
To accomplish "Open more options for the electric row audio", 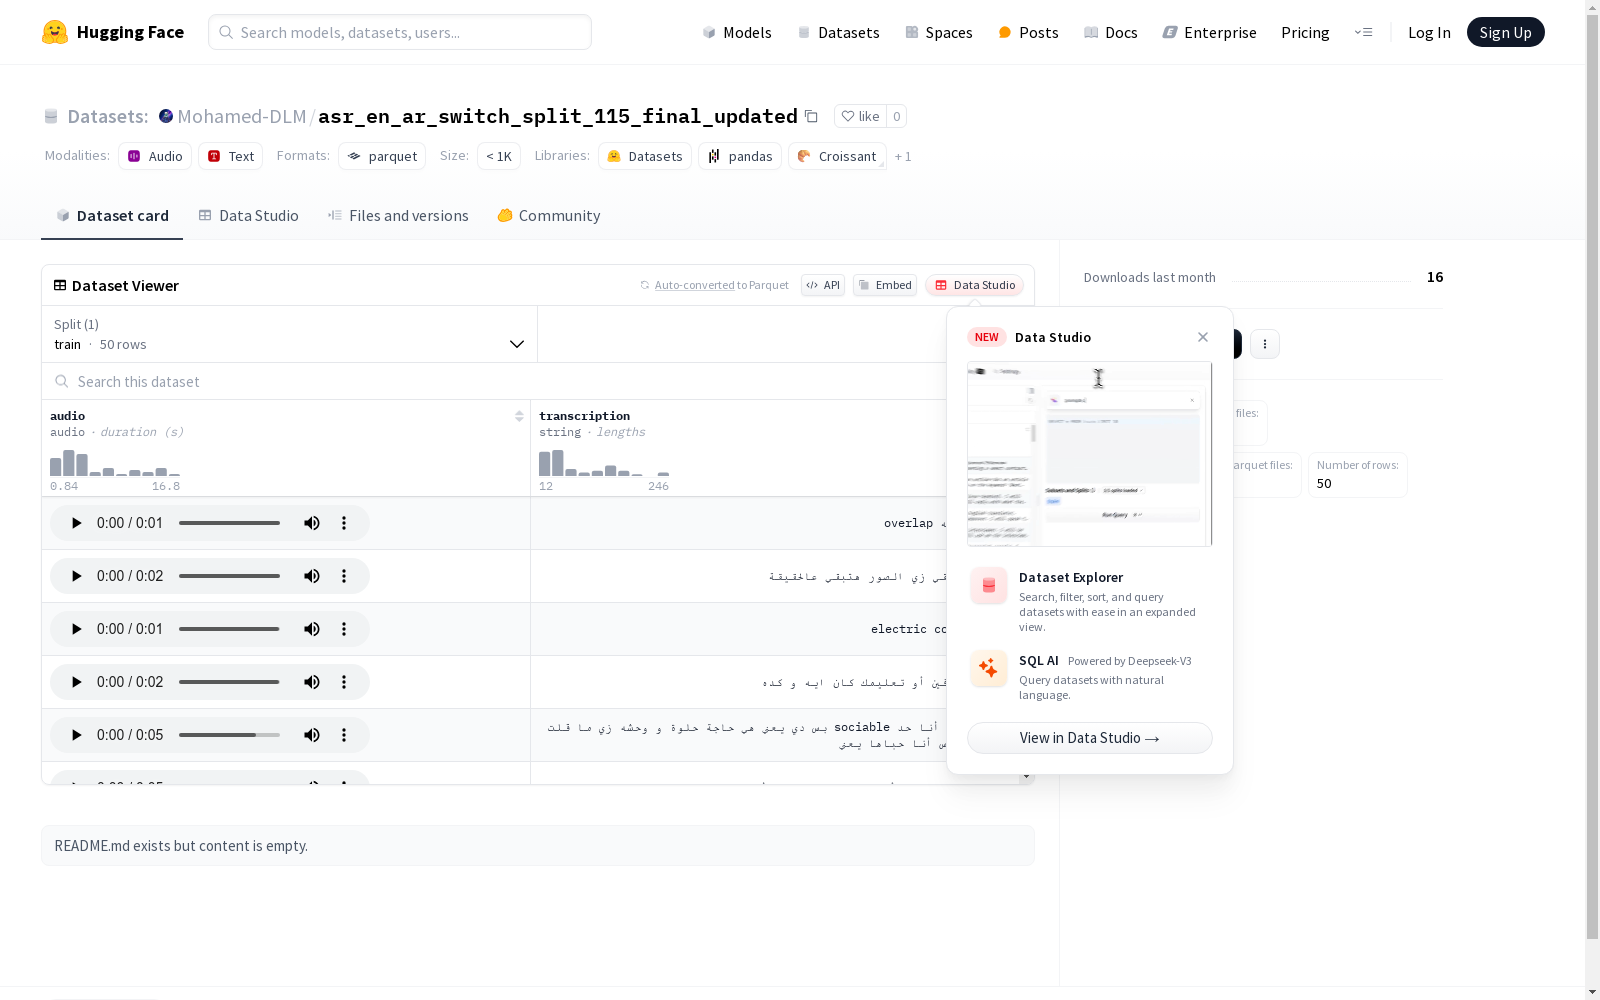I will click(x=344, y=629).
